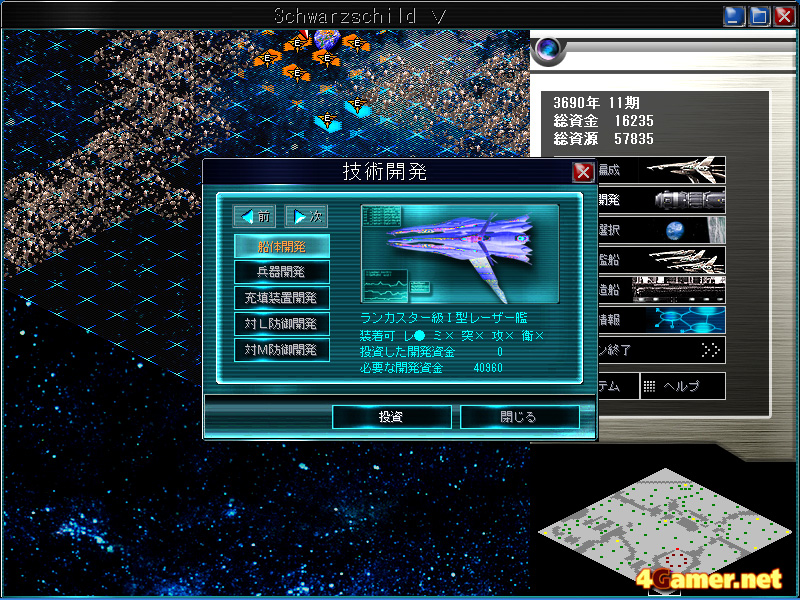The image size is (800, 600).
Task: Click the 3690年 11期 date text
Action: 596,103
